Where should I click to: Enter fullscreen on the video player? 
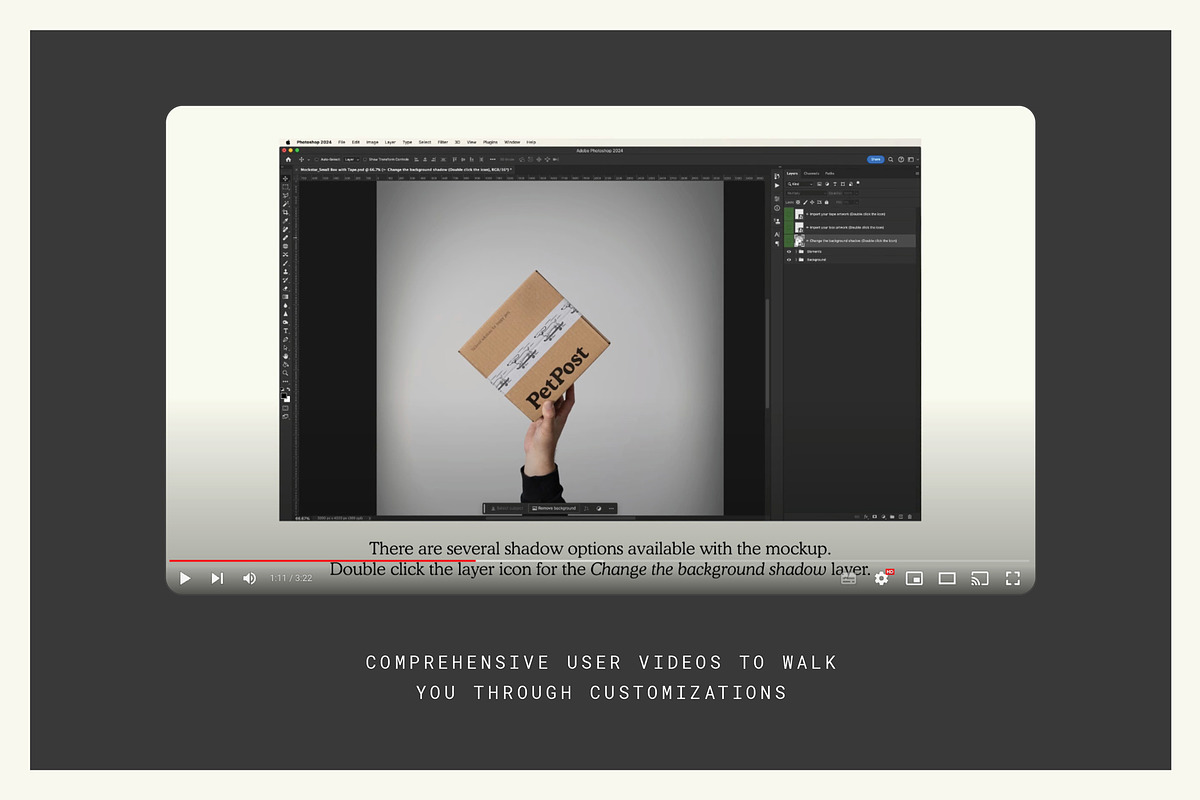[1013, 578]
